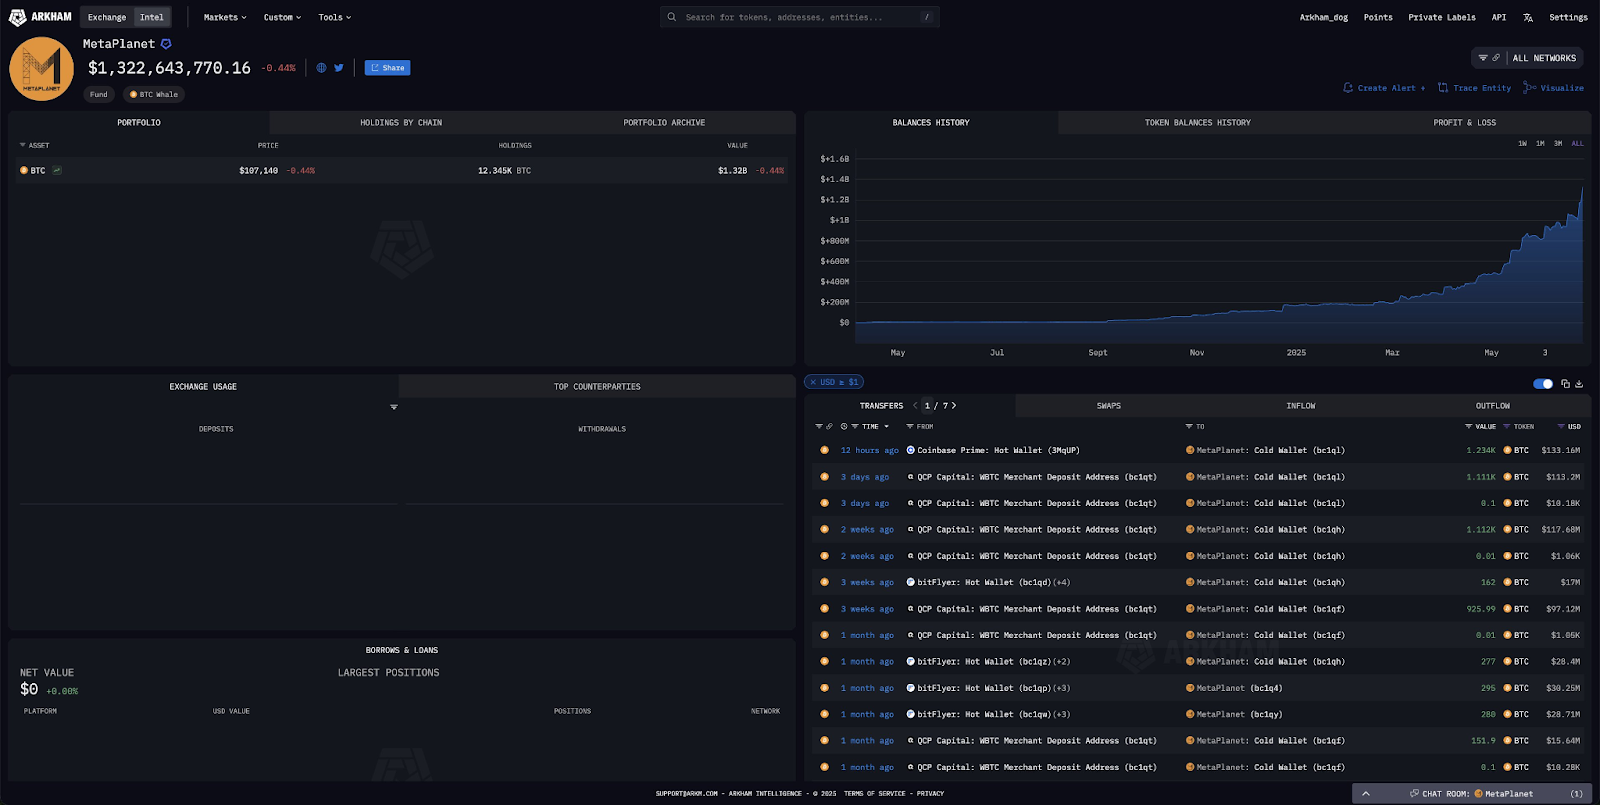Click the verified badge next to MetaPlanet
The width and height of the screenshot is (1600, 805).
coord(166,44)
